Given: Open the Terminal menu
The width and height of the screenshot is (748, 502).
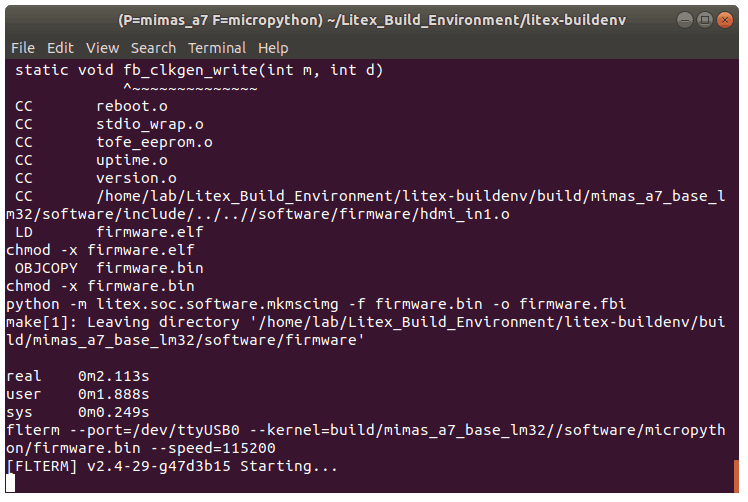Looking at the screenshot, I should pyautogui.click(x=217, y=47).
